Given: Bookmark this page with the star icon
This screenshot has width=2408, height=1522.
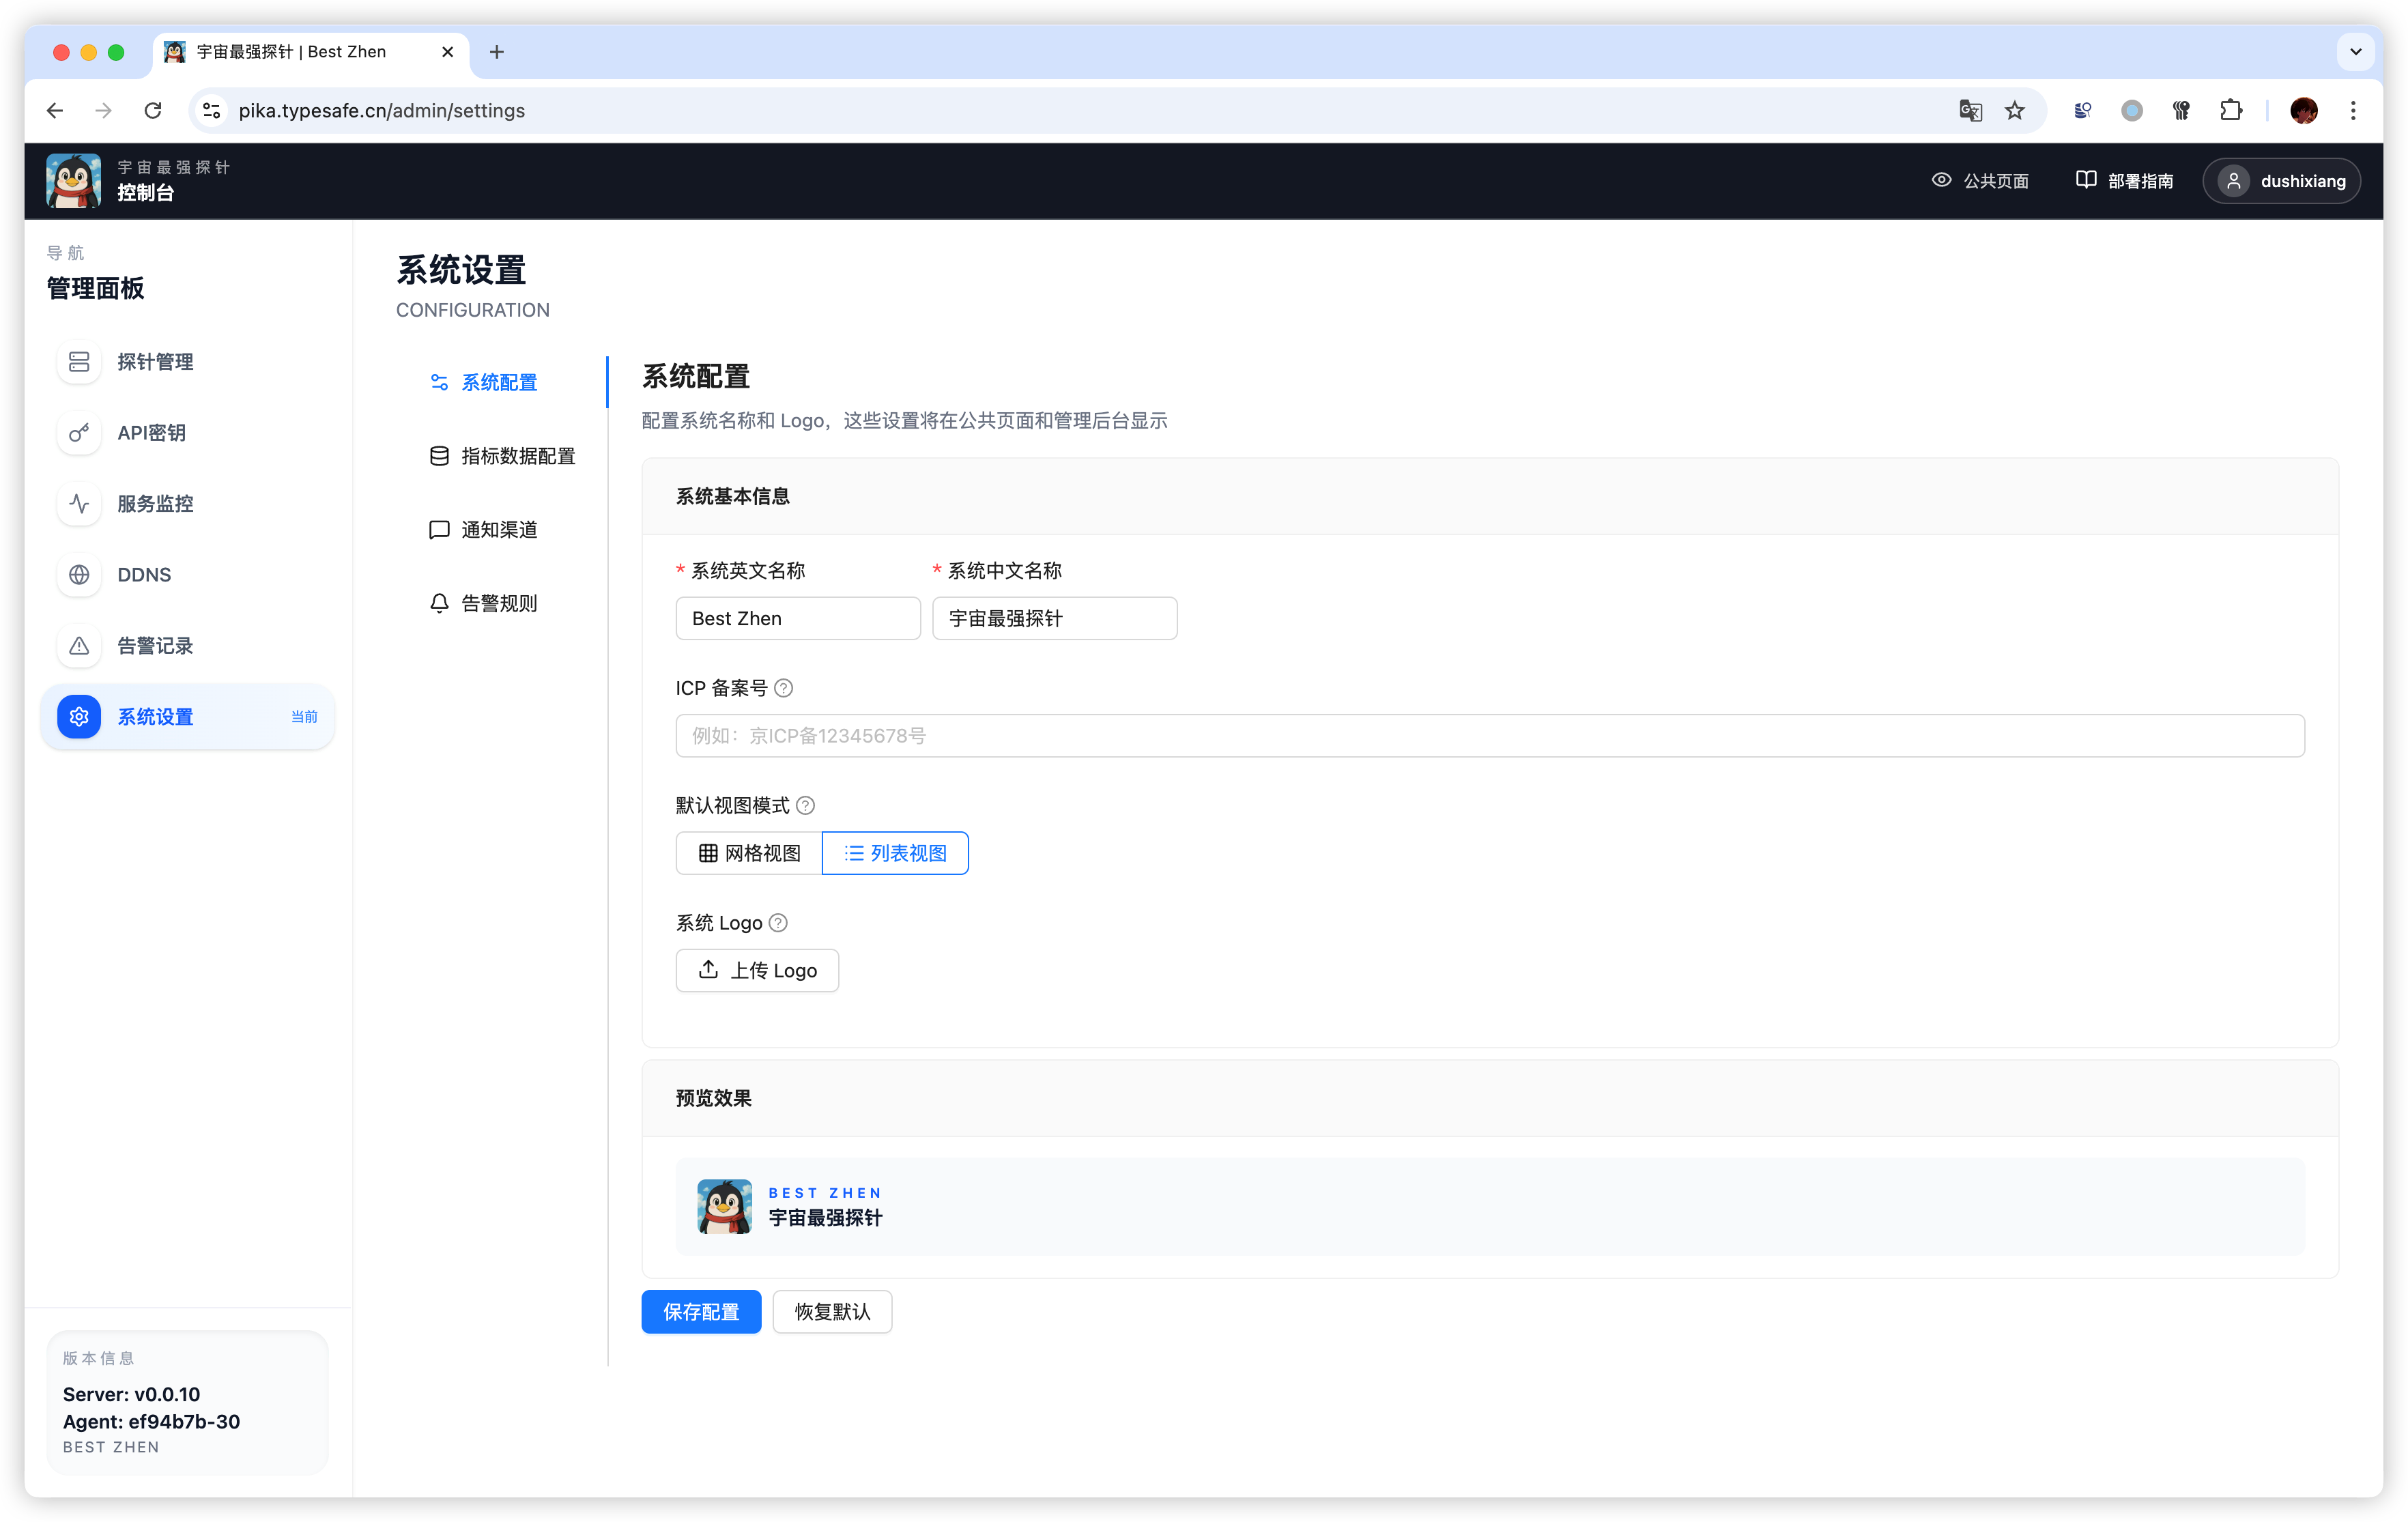Looking at the screenshot, I should point(2014,110).
